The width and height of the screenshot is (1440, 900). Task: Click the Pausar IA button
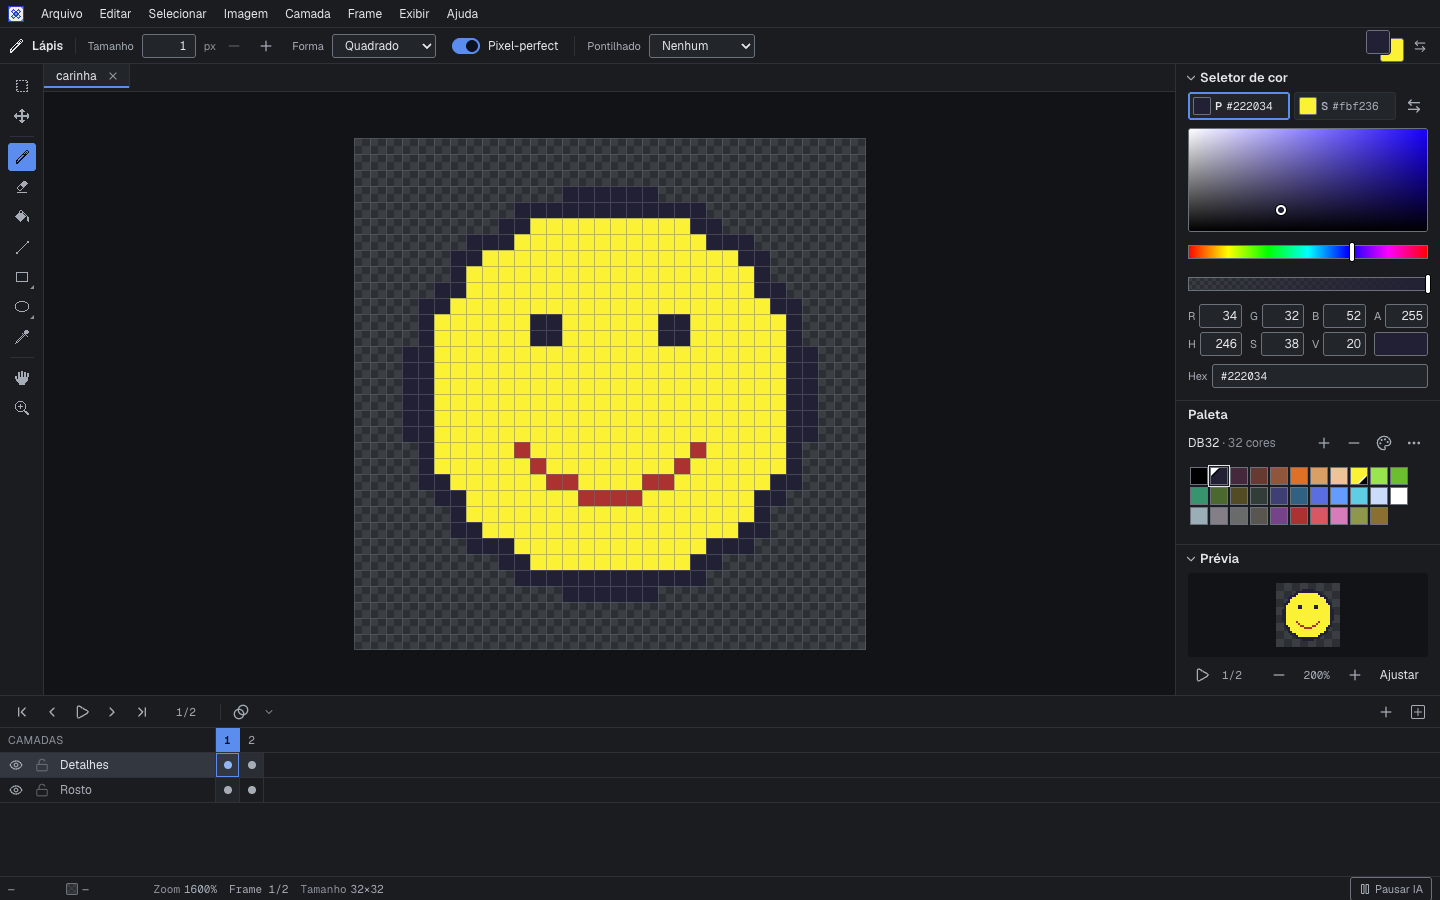pyautogui.click(x=1391, y=889)
